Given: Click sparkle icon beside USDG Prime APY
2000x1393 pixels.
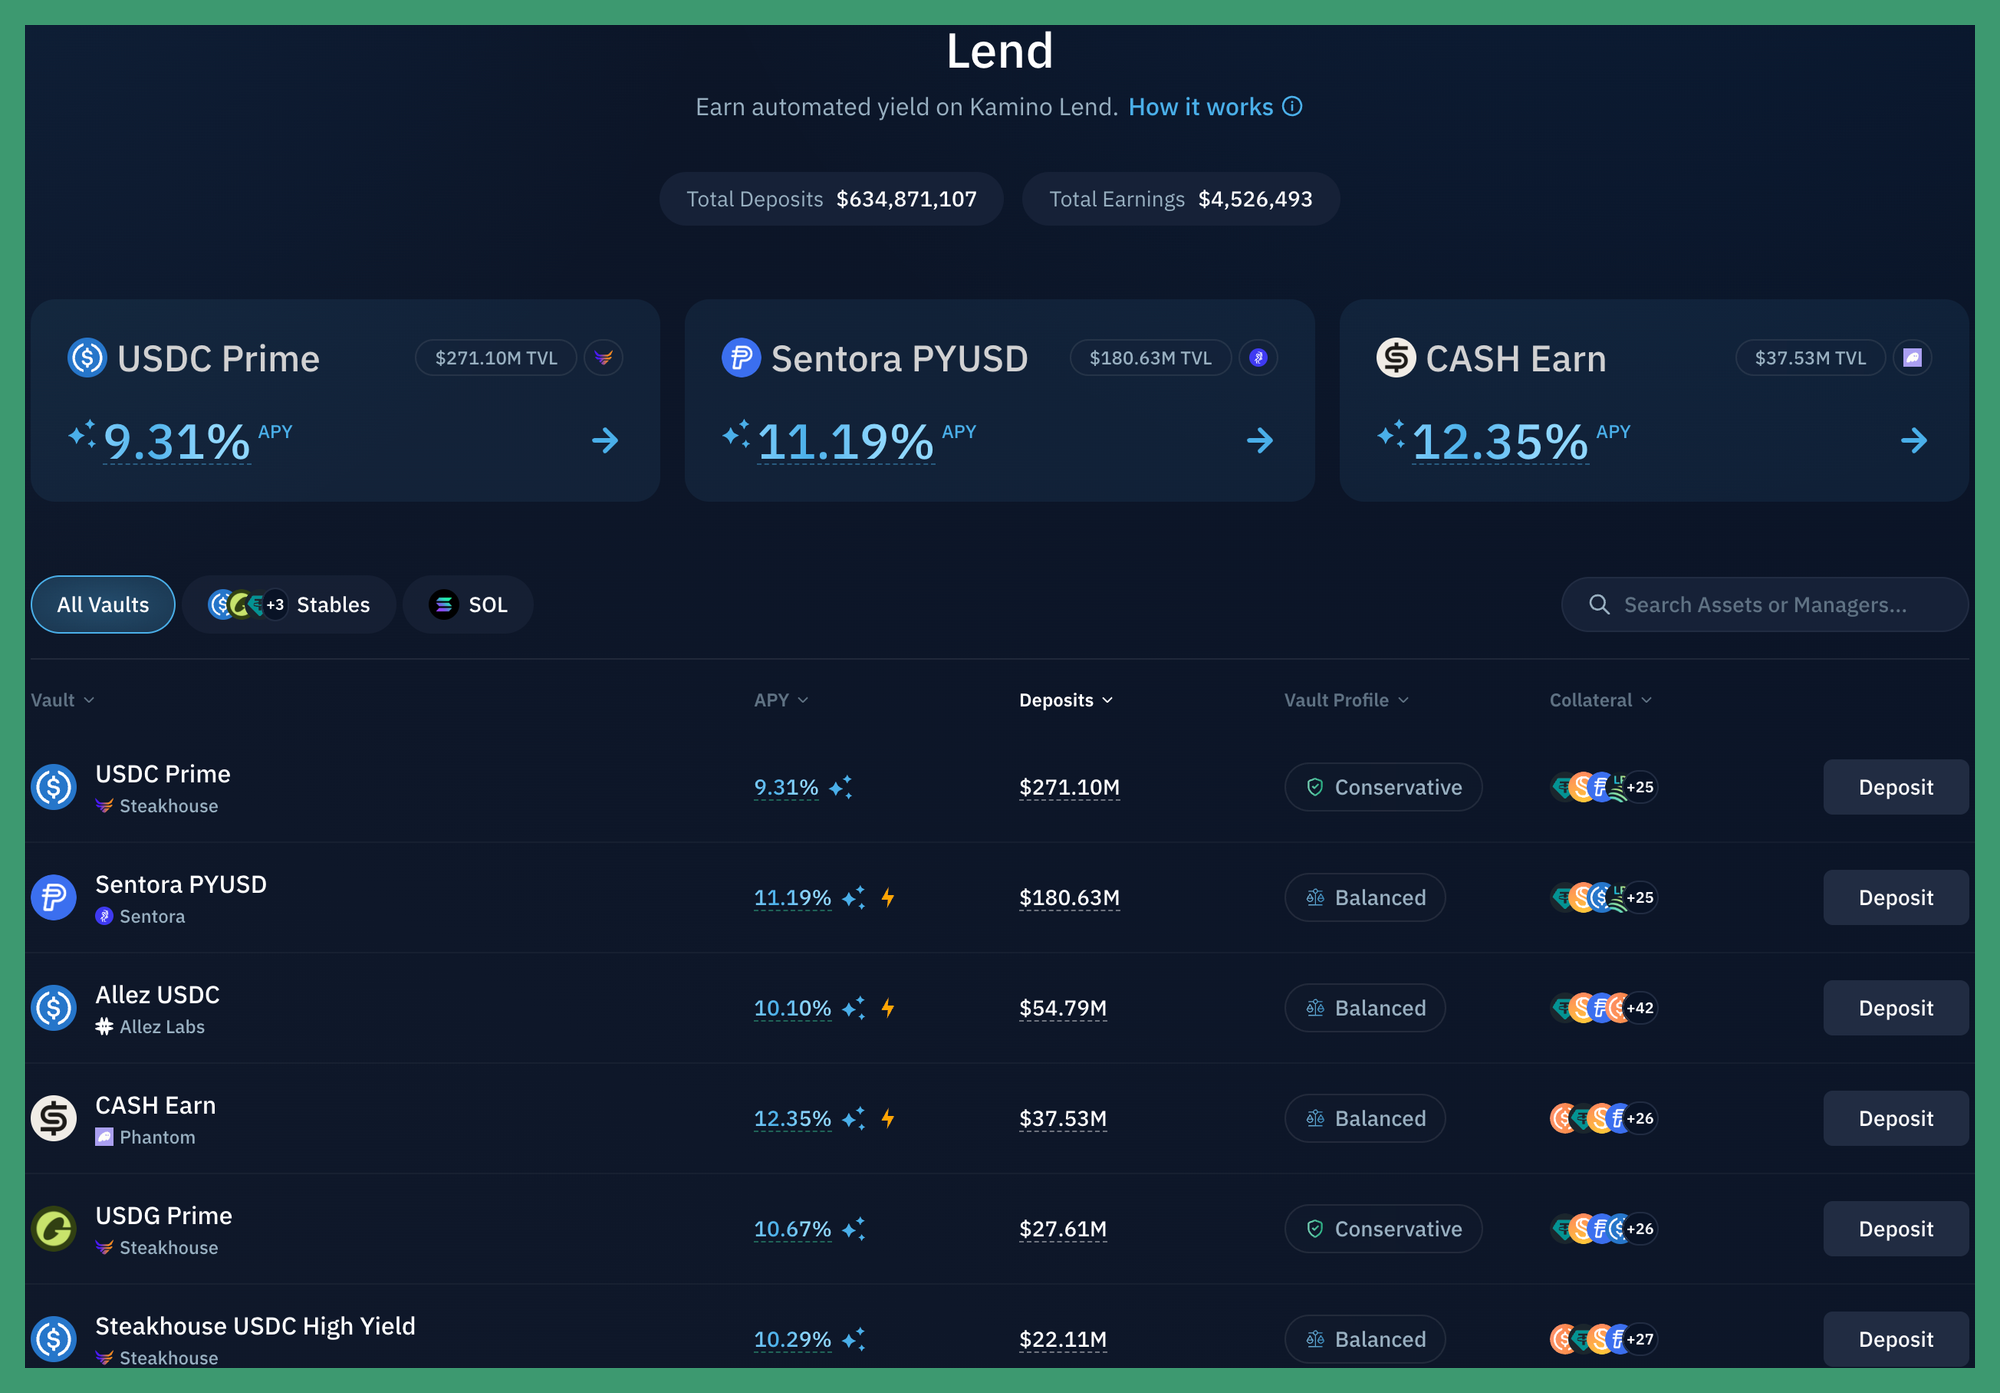Looking at the screenshot, I should pyautogui.click(x=853, y=1229).
